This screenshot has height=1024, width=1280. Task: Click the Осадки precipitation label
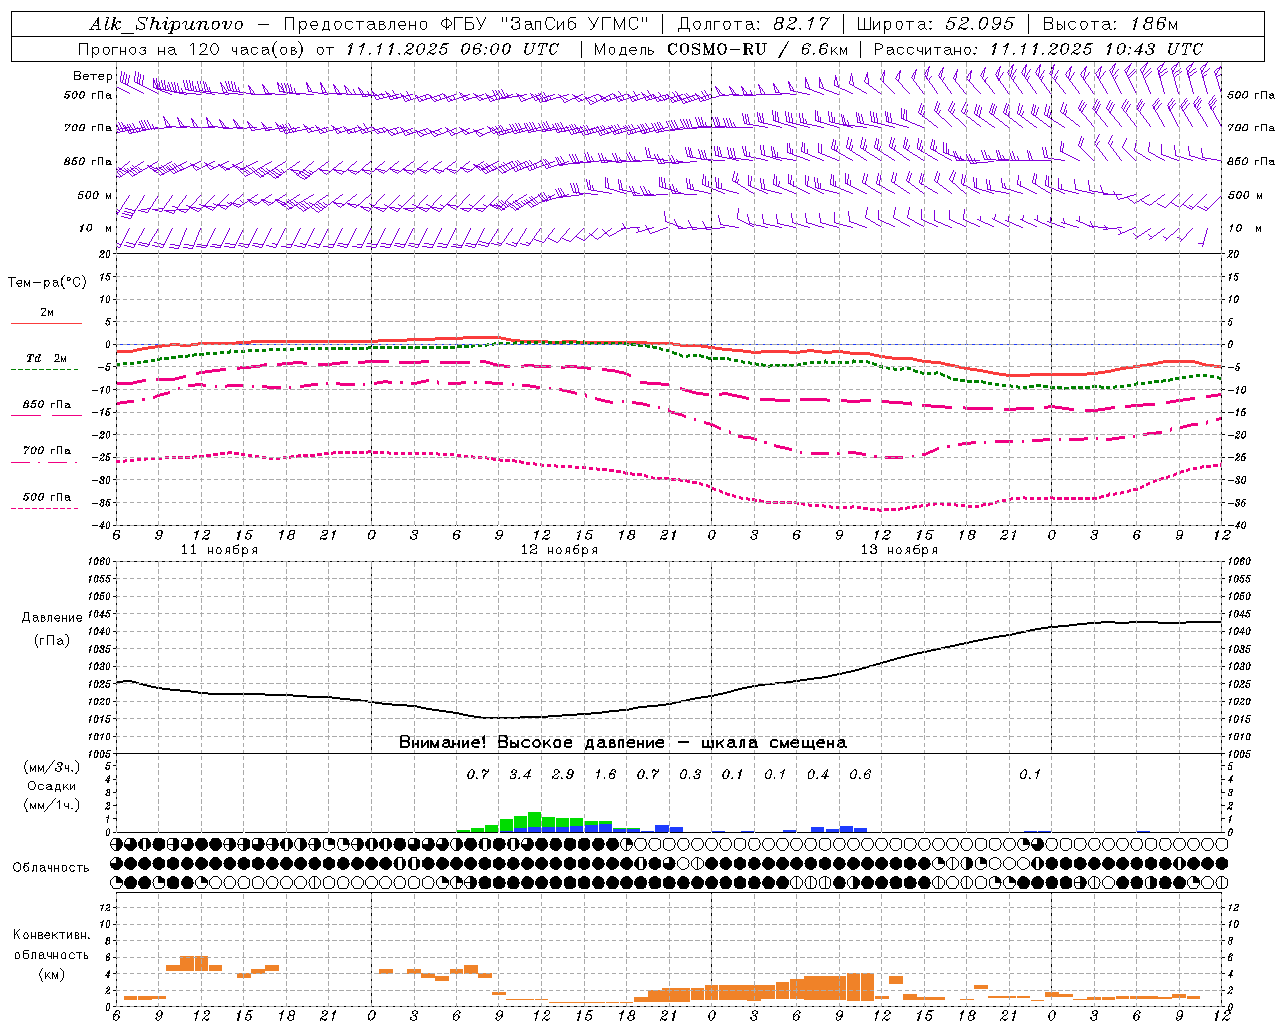tap(52, 786)
